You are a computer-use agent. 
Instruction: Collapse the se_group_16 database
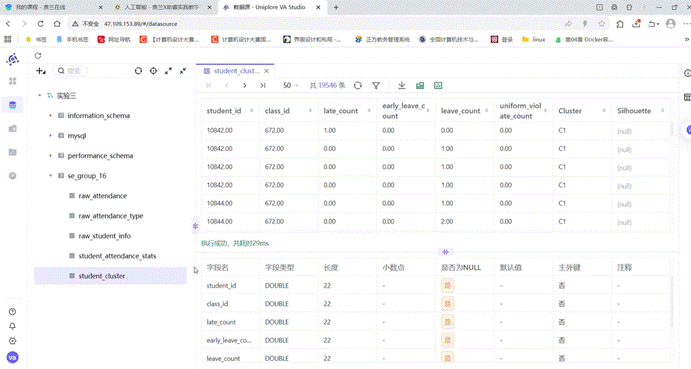coord(50,175)
